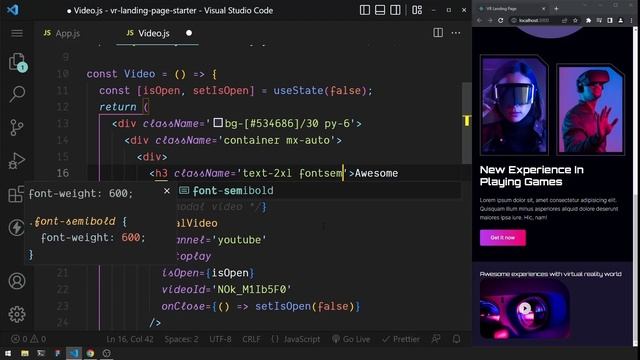Viewport: 640px width, 360px height.
Task: Open browser profile avatar
Action: (x=620, y=20)
